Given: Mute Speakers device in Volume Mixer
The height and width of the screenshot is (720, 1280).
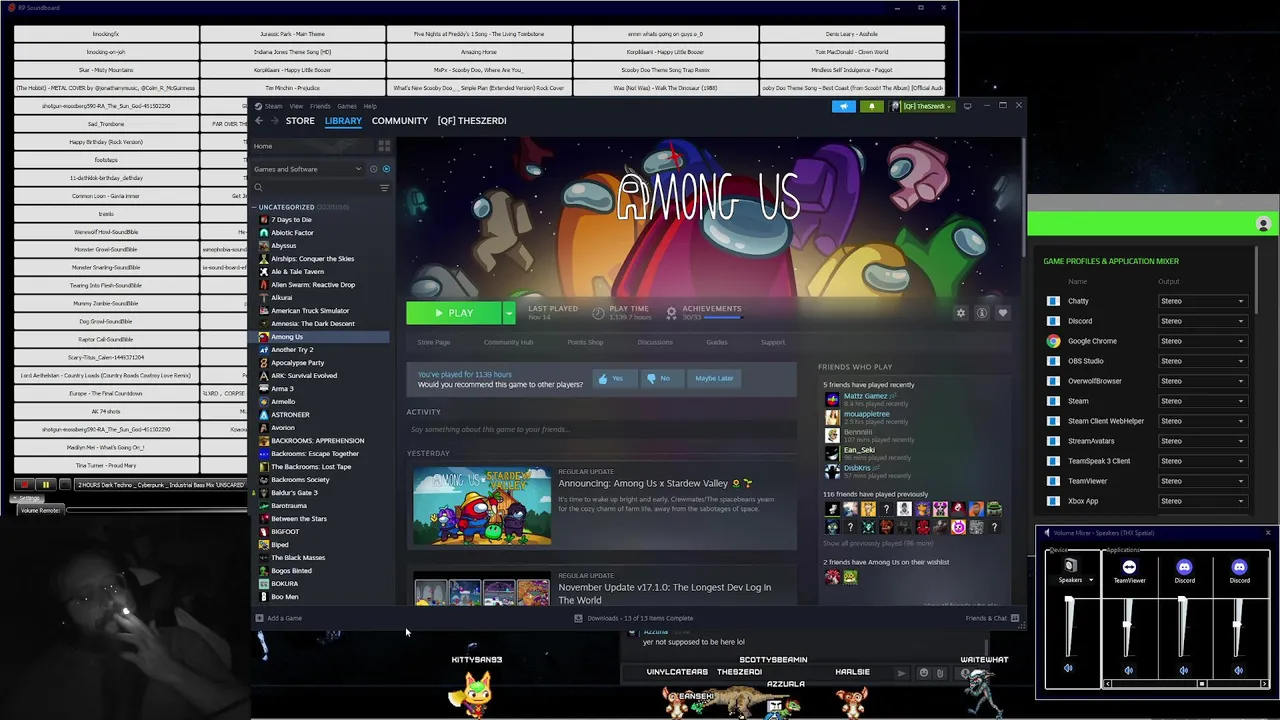Looking at the screenshot, I should (x=1068, y=670).
